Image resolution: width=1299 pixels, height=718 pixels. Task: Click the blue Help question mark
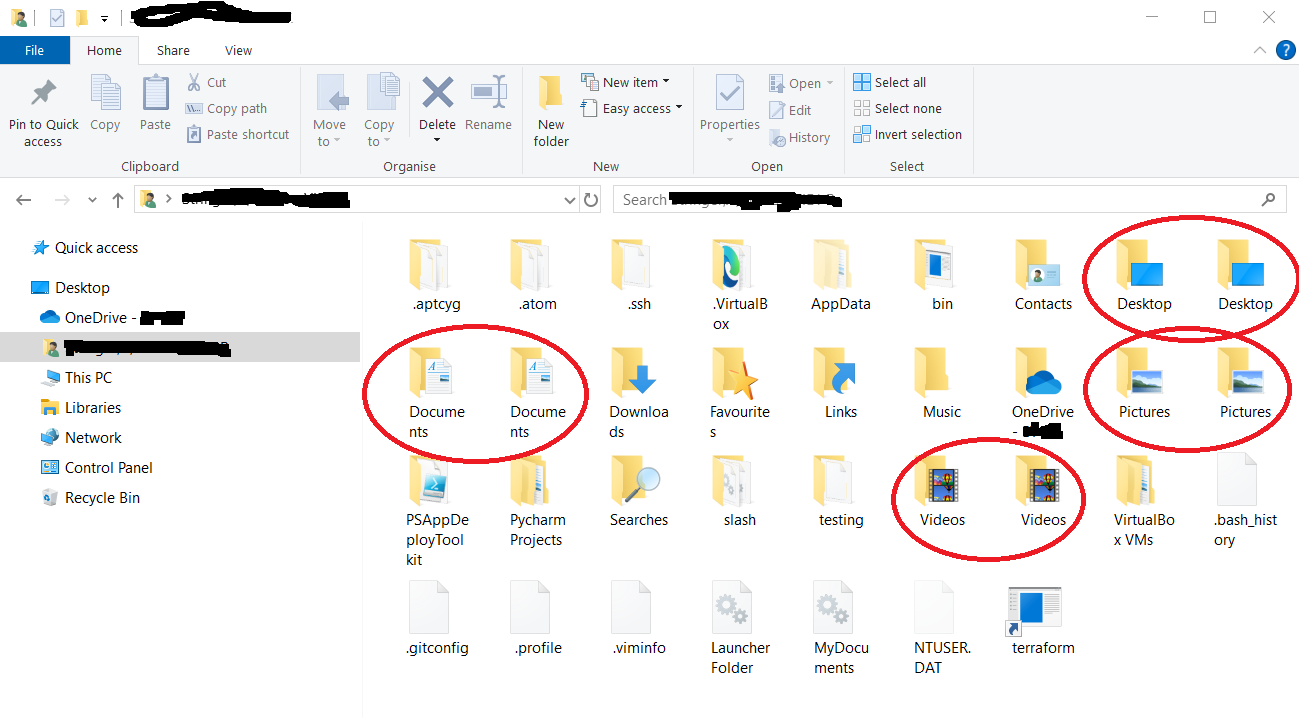(1285, 50)
